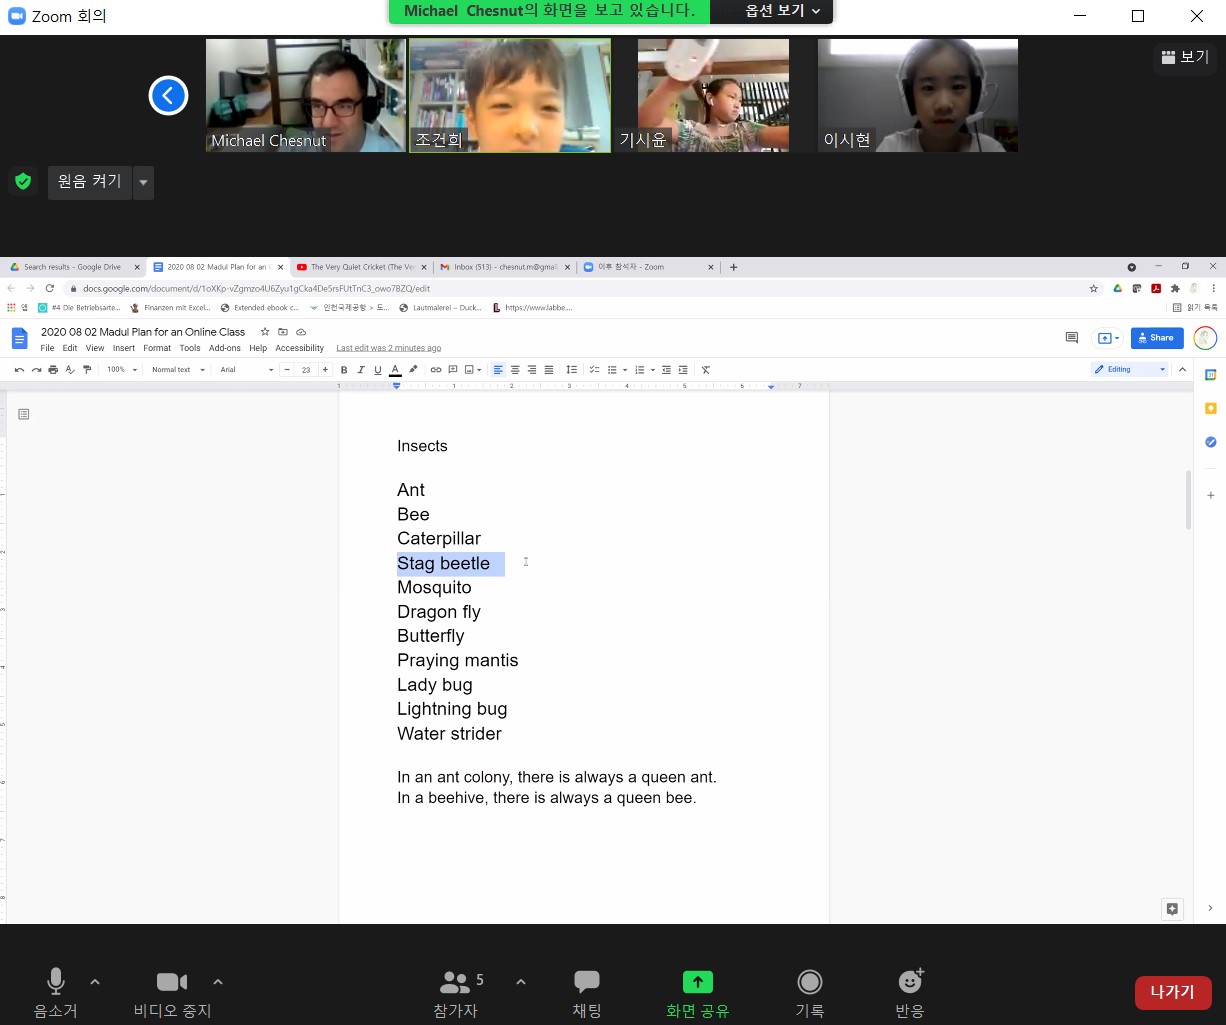Change layout with the 보기 view button

[1185, 57]
